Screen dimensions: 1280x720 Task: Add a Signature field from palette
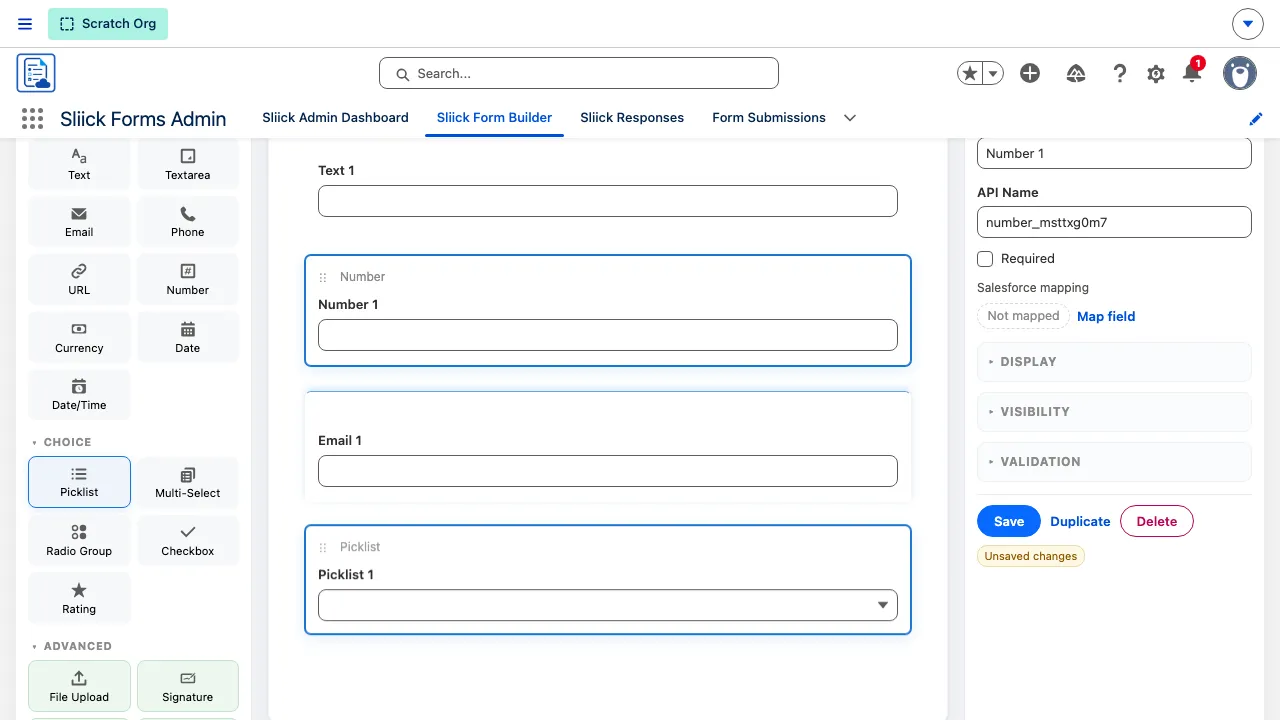coord(188,686)
